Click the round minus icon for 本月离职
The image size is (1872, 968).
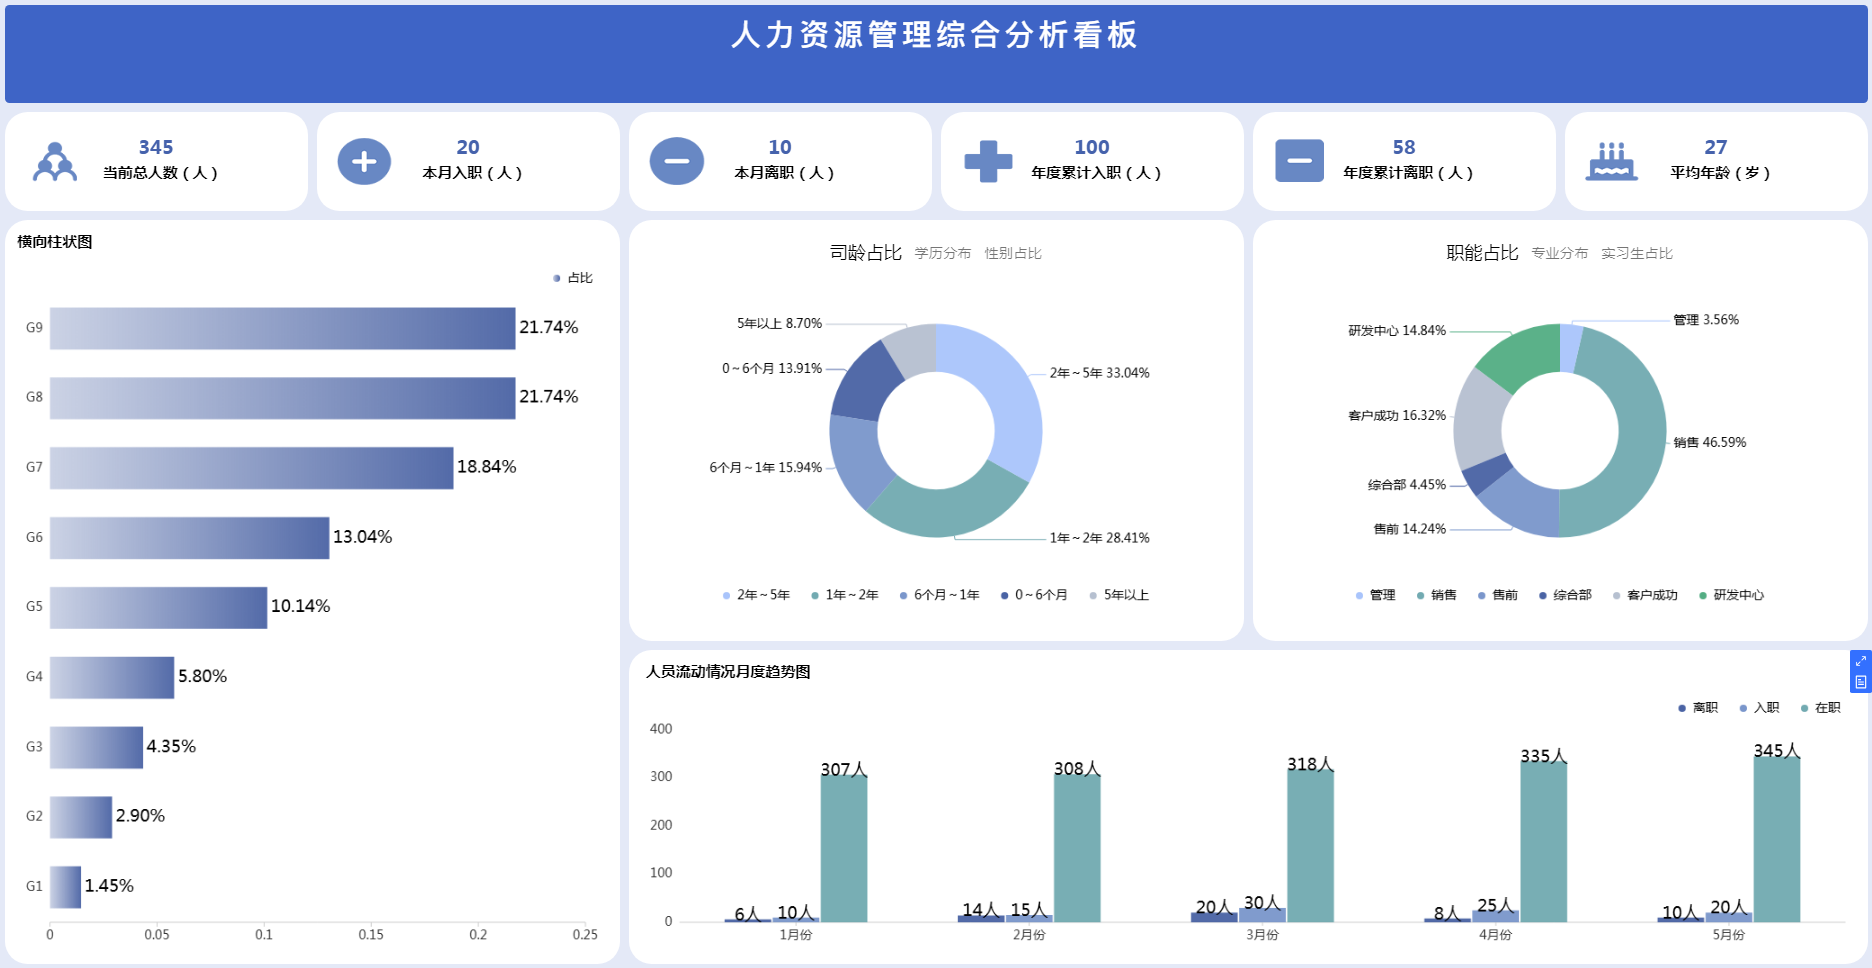click(x=676, y=162)
